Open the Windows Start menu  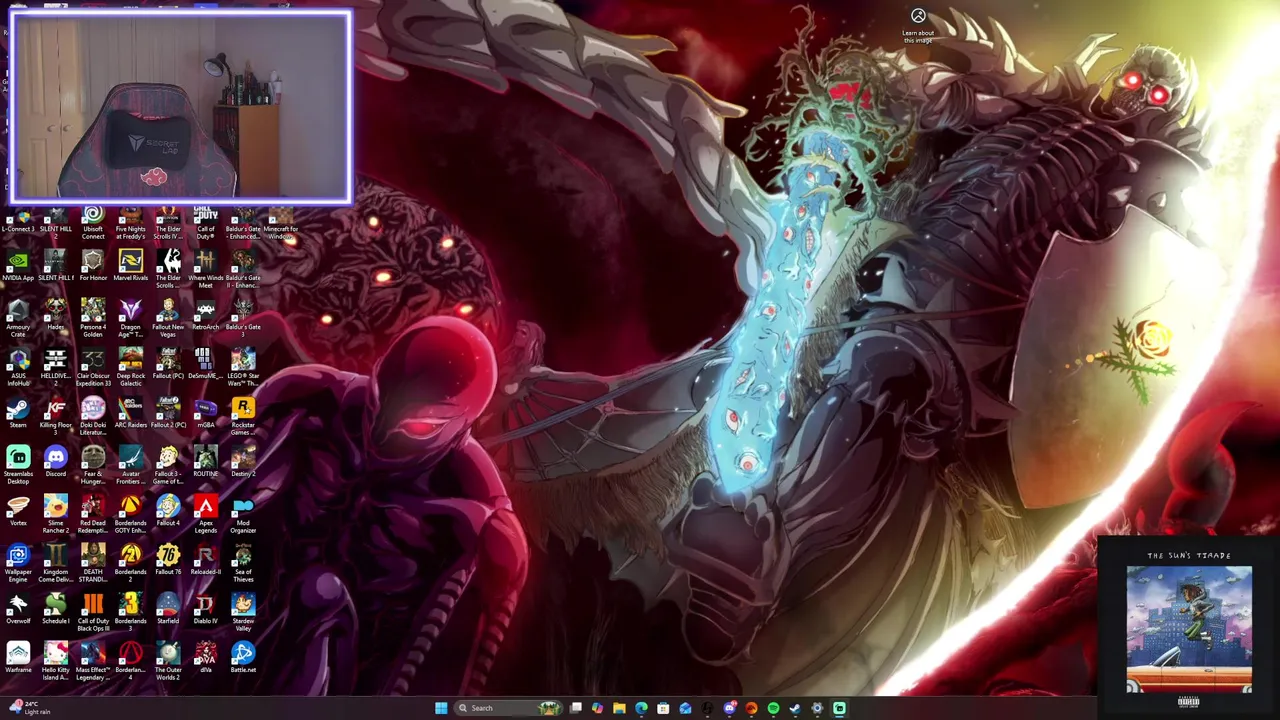pyautogui.click(x=441, y=708)
